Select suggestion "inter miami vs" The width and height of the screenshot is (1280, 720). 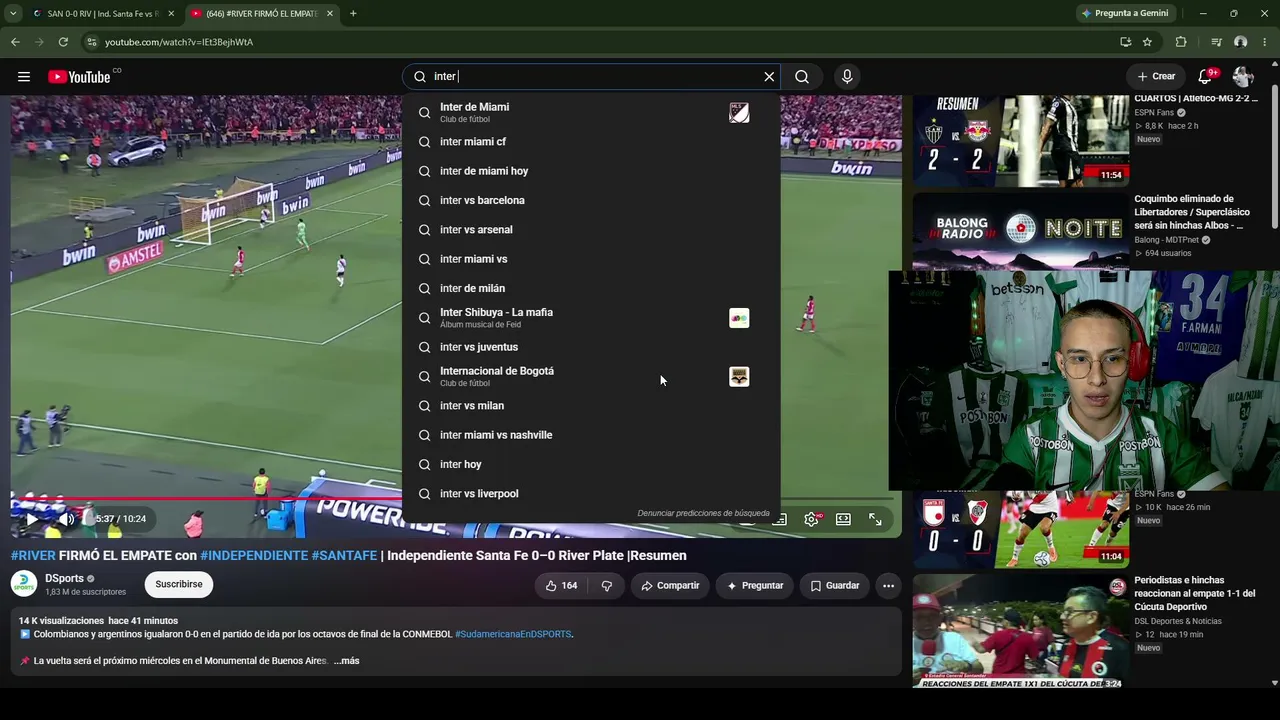tap(591, 259)
